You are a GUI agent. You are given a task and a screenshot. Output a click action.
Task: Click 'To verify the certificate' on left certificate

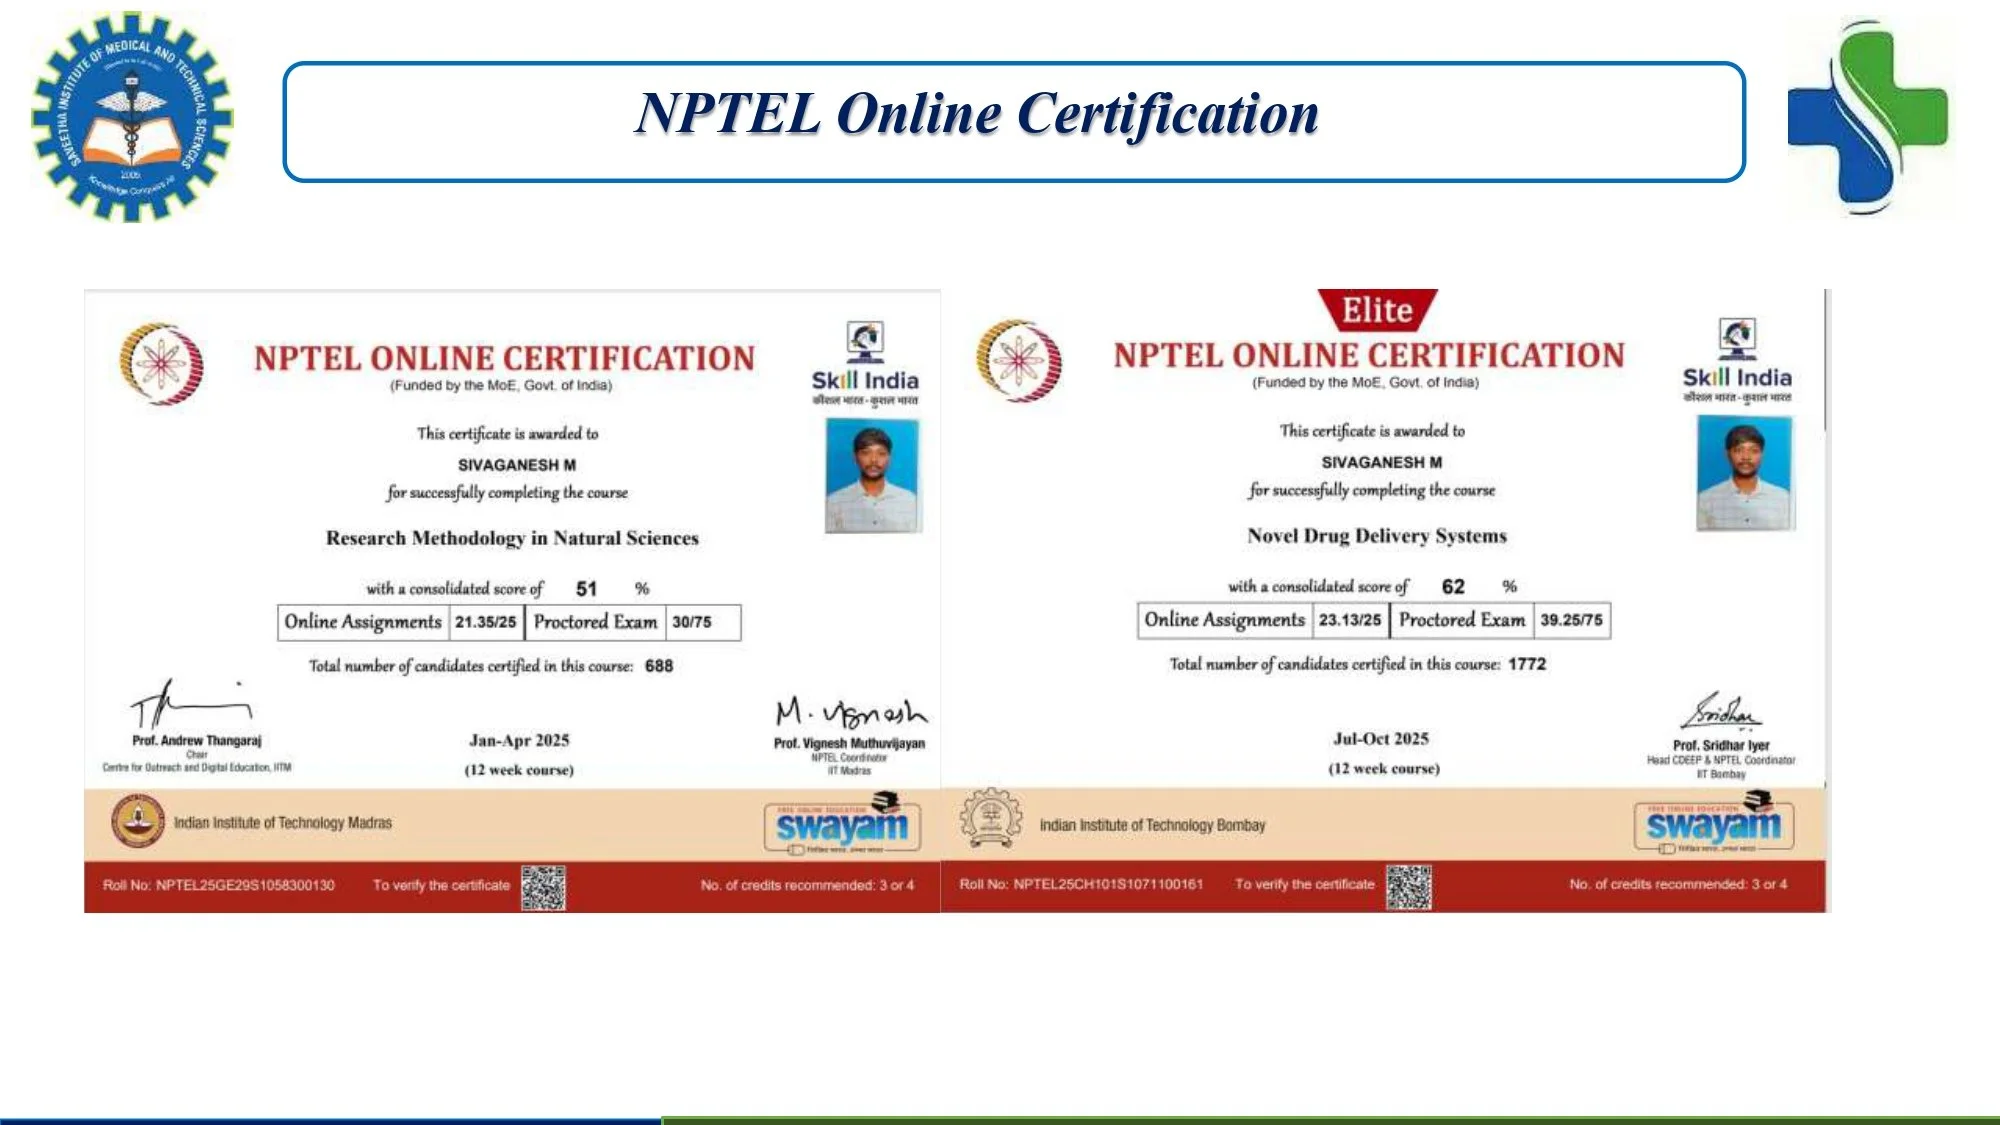click(x=441, y=885)
